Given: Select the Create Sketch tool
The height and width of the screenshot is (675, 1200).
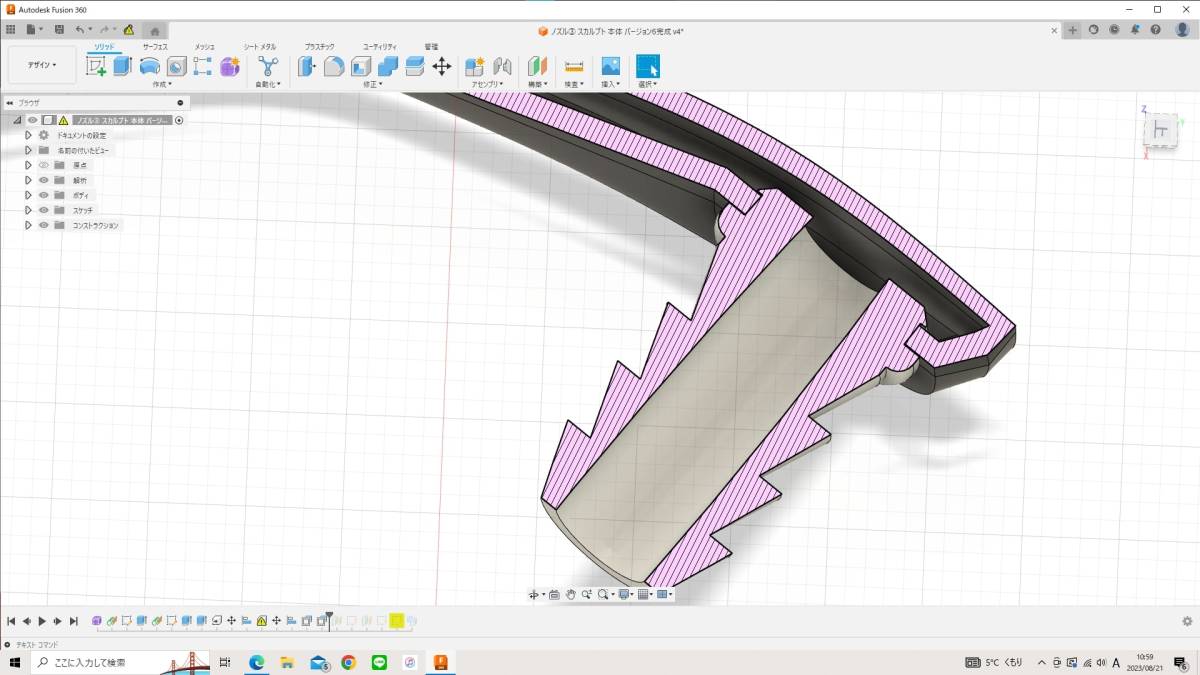Looking at the screenshot, I should click(96, 66).
